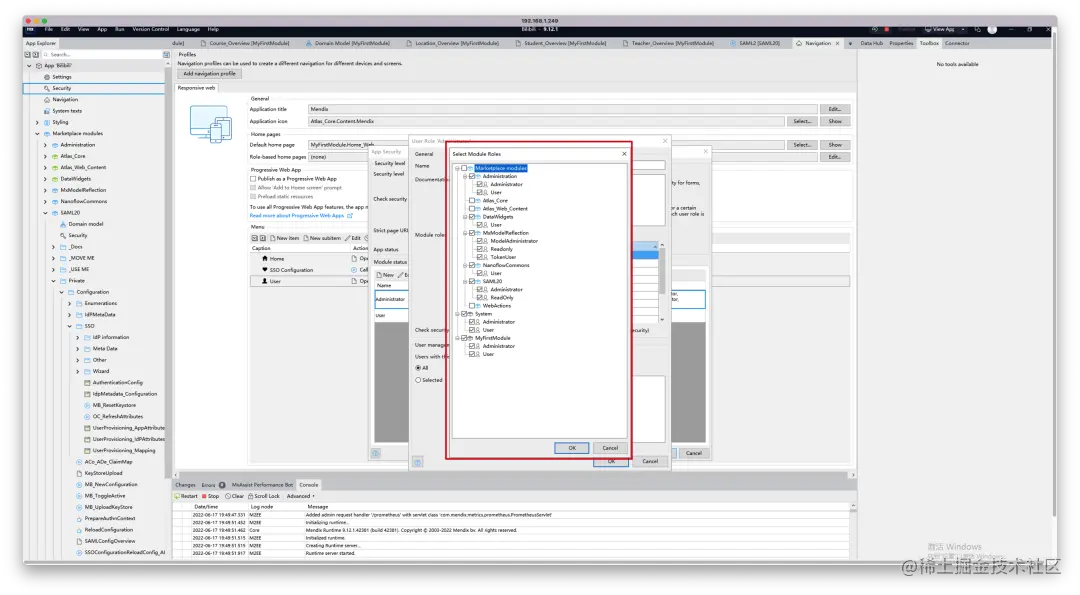
Task: Click the expand-all icon in App Explorer toolbar
Action: click(x=35, y=54)
